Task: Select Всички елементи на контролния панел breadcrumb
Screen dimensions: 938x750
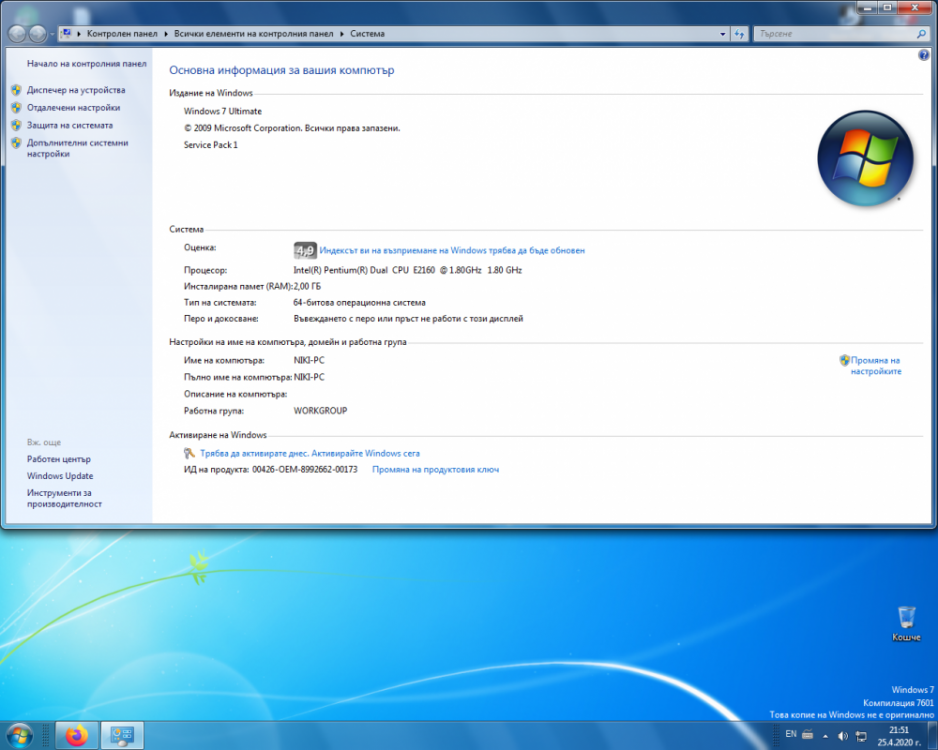Action: [254, 33]
